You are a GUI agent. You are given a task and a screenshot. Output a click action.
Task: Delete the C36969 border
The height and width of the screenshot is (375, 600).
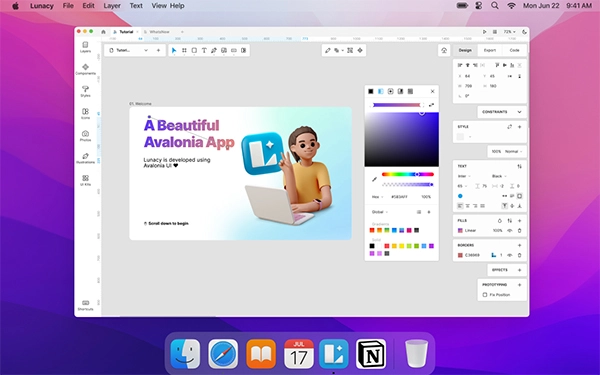(519, 255)
